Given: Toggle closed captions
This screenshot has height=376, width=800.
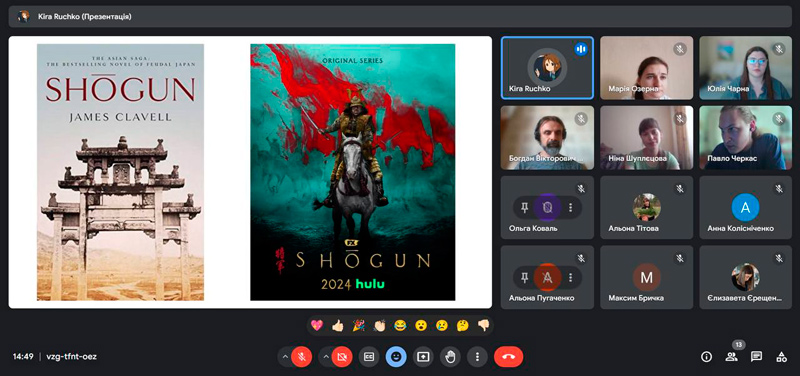Looking at the screenshot, I should [369, 357].
